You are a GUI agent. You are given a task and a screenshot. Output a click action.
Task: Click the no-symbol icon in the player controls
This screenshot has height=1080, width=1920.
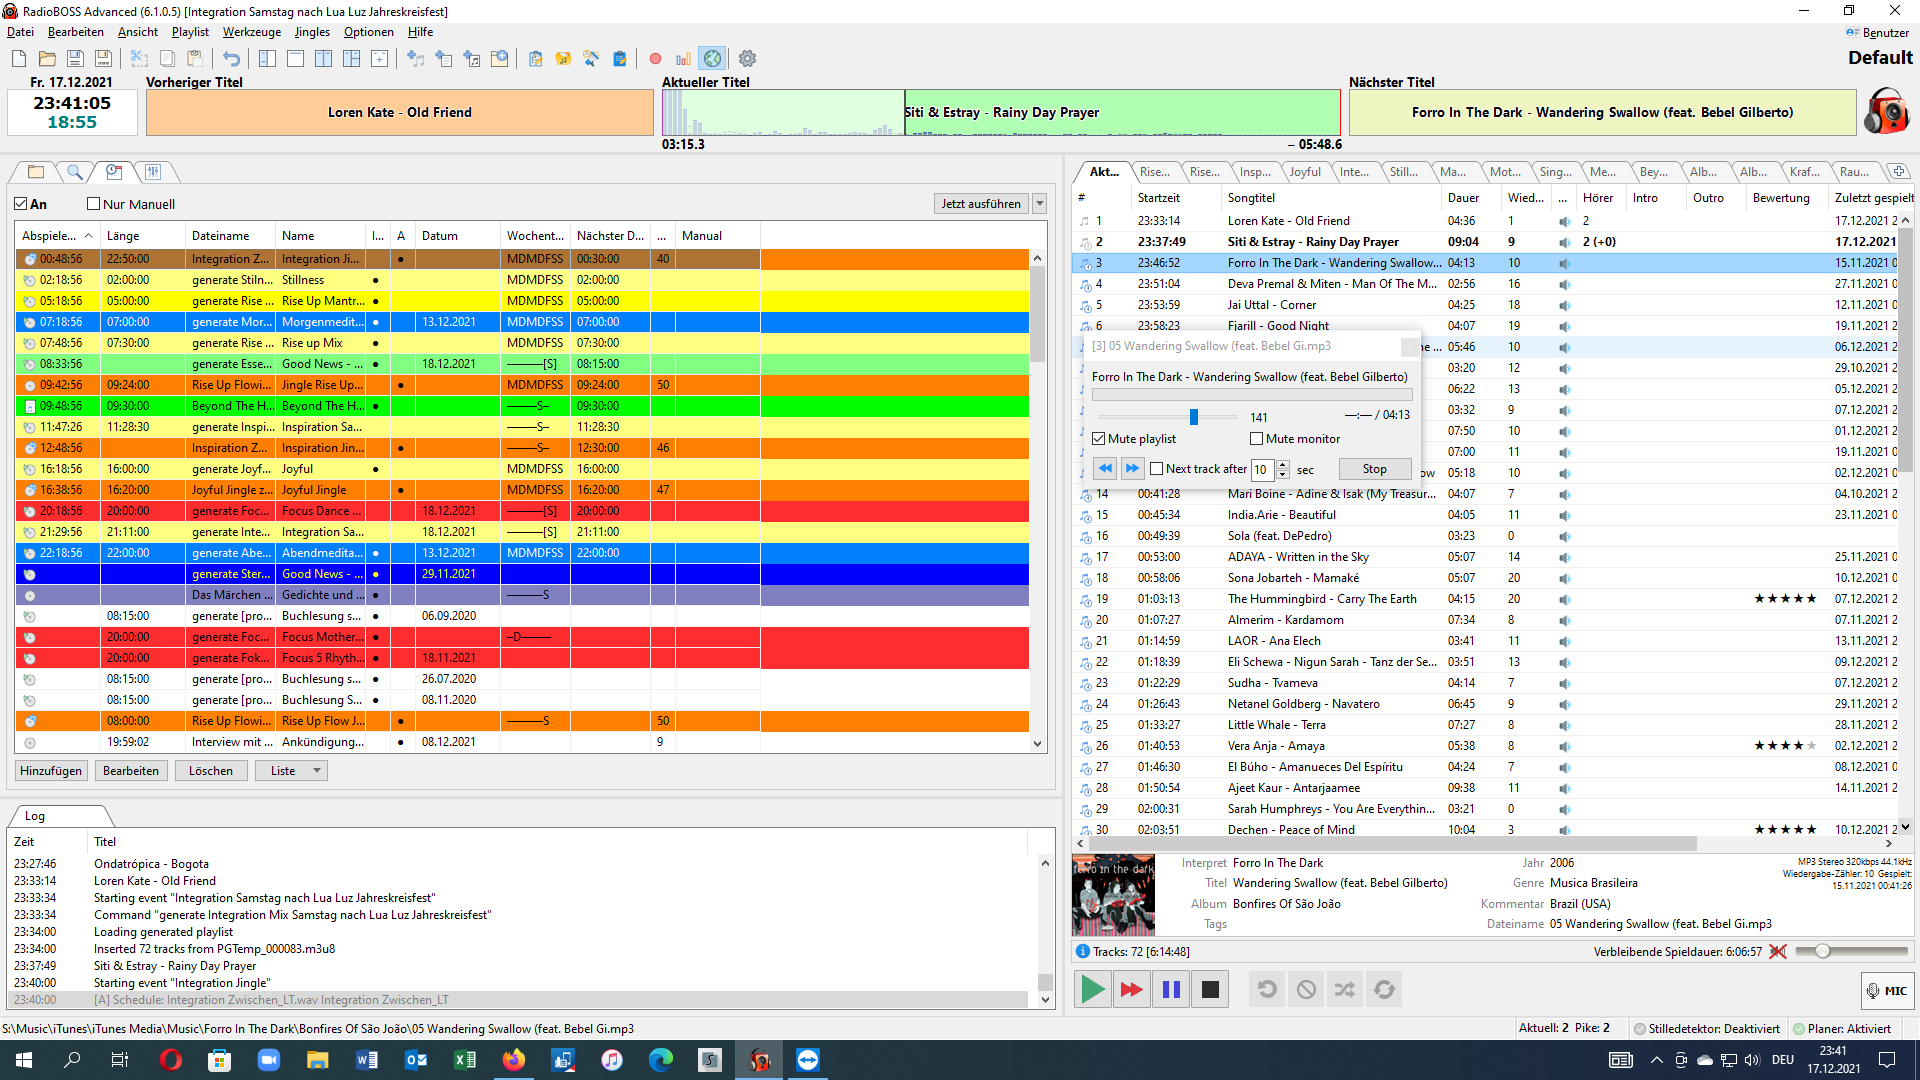click(x=1306, y=990)
